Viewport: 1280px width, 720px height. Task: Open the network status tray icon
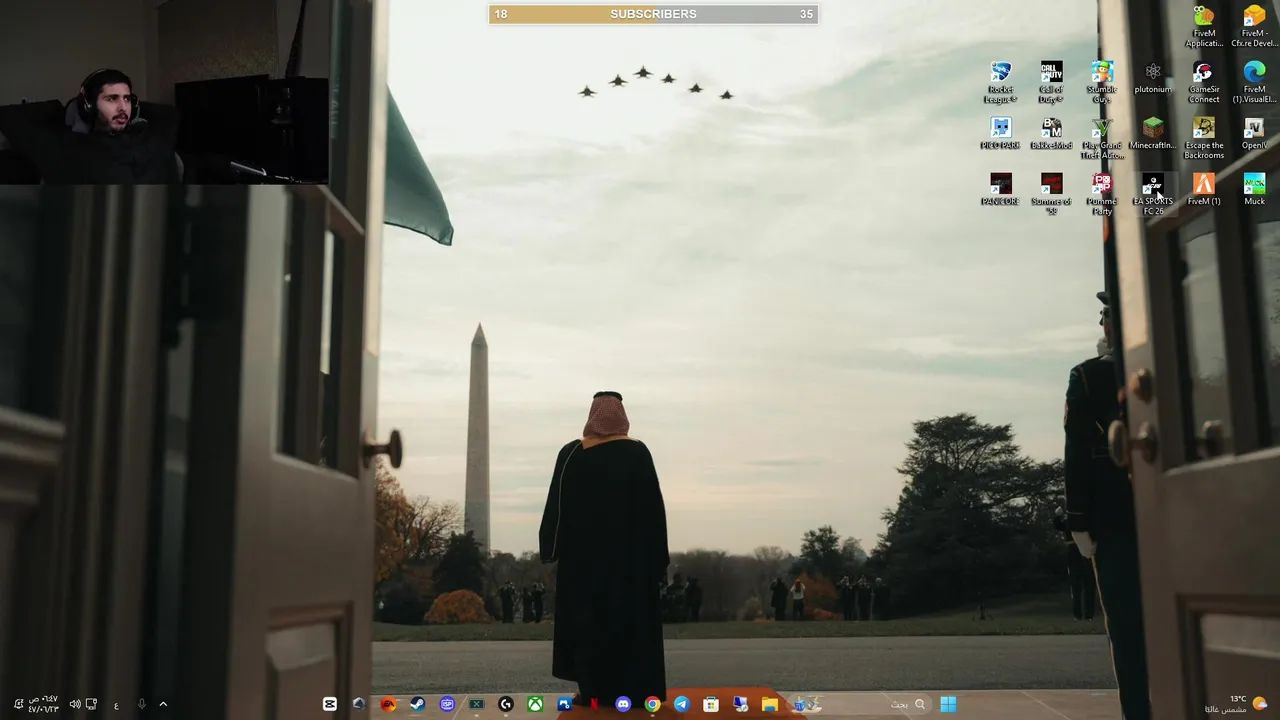point(91,704)
